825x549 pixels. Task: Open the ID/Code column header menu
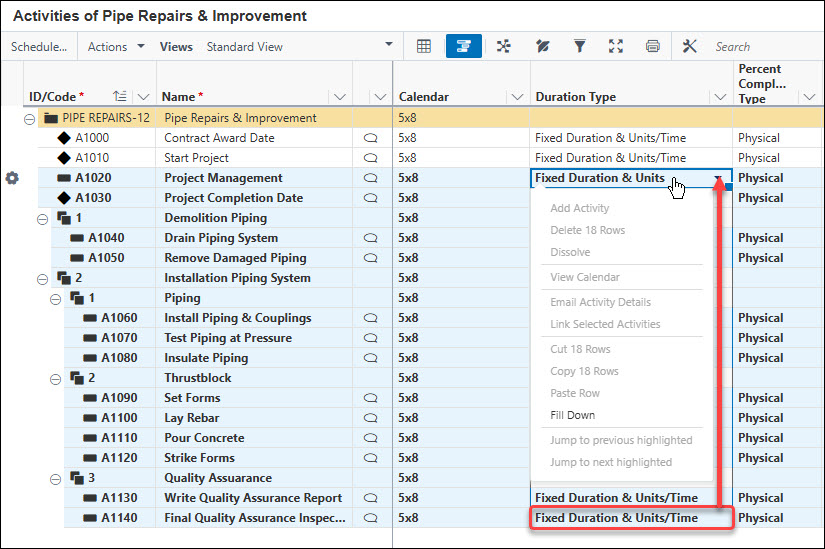pyautogui.click(x=143, y=97)
